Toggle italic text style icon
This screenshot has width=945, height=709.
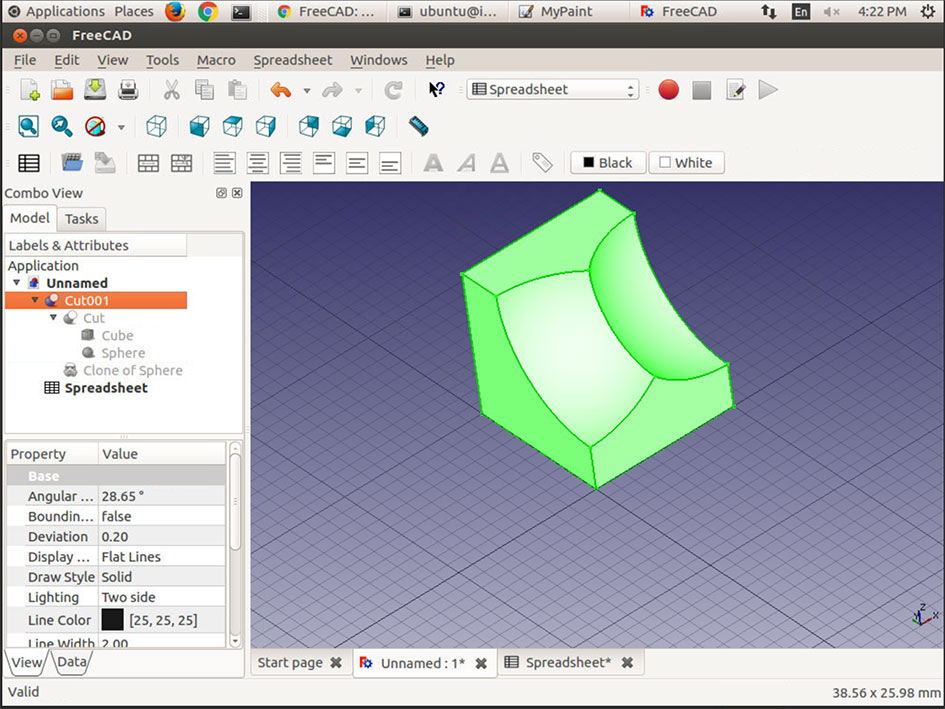tap(466, 163)
